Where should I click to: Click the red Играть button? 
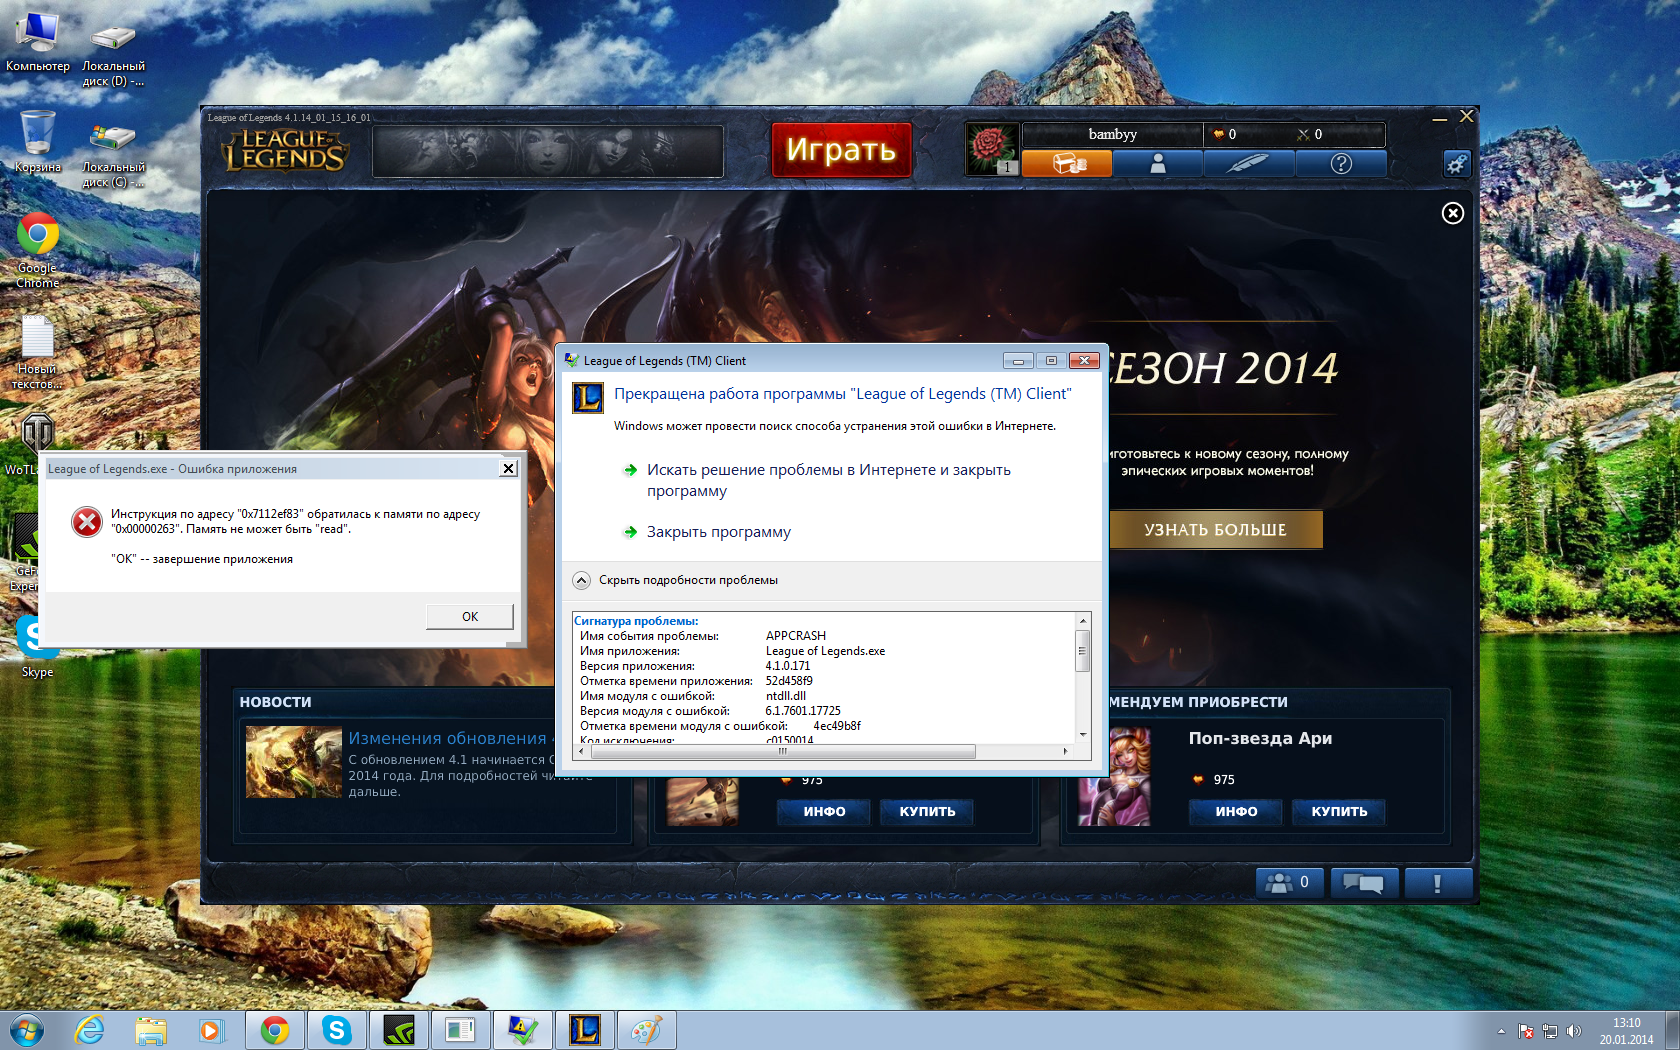841,150
